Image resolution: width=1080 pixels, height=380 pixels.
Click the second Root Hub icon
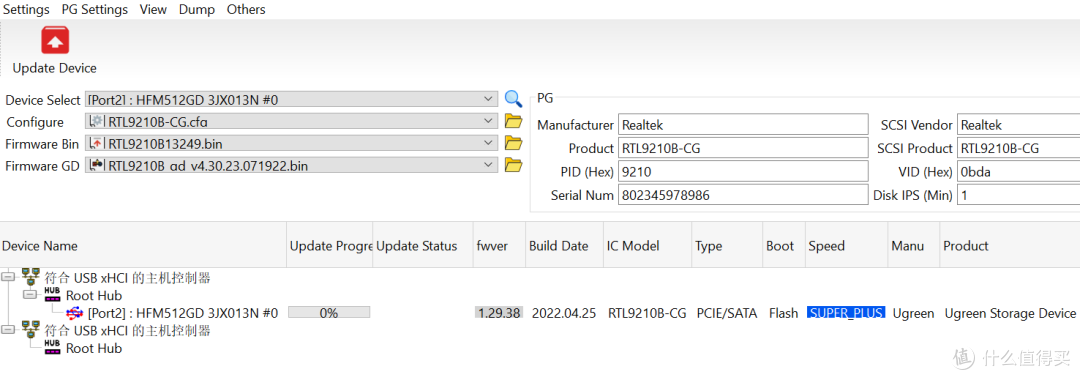pos(52,348)
